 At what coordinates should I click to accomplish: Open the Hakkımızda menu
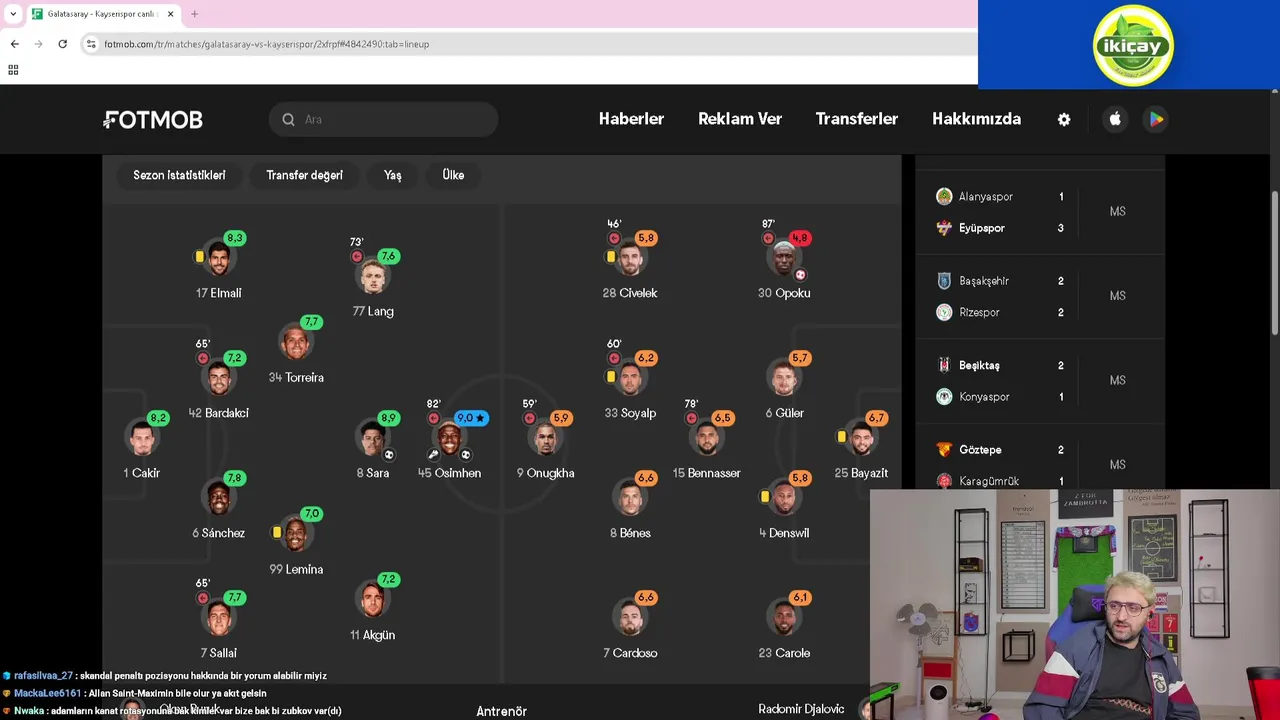[x=976, y=119]
